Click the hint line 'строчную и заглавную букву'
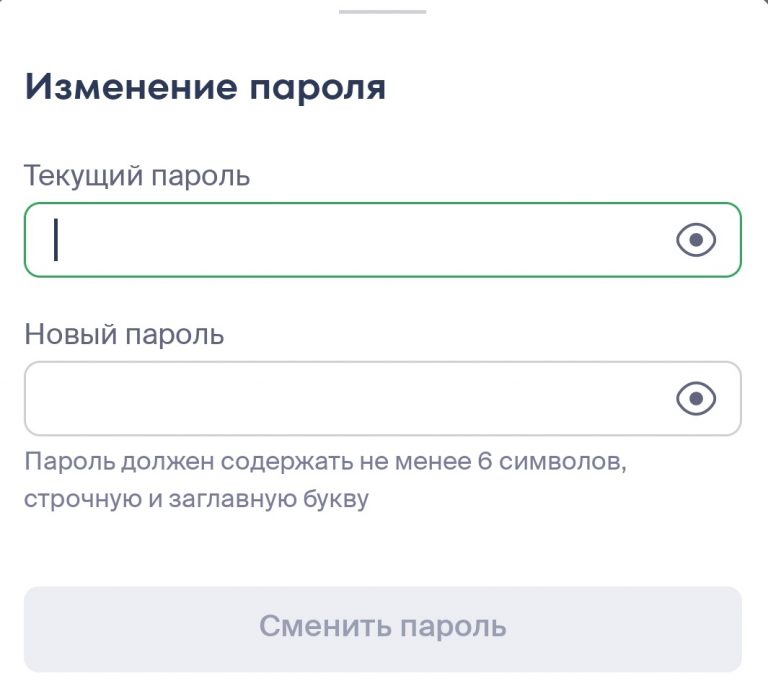 pyautogui.click(x=196, y=499)
